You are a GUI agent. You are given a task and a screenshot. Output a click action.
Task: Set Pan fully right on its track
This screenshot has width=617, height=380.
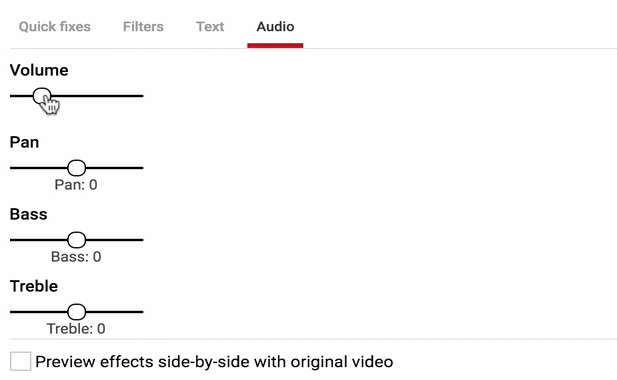(x=142, y=168)
